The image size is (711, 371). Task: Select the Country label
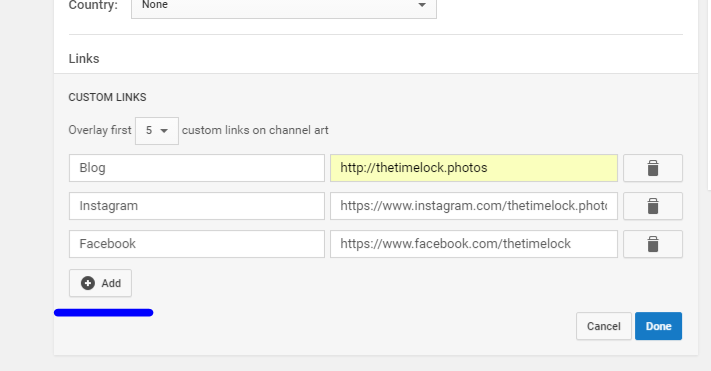coord(93,5)
